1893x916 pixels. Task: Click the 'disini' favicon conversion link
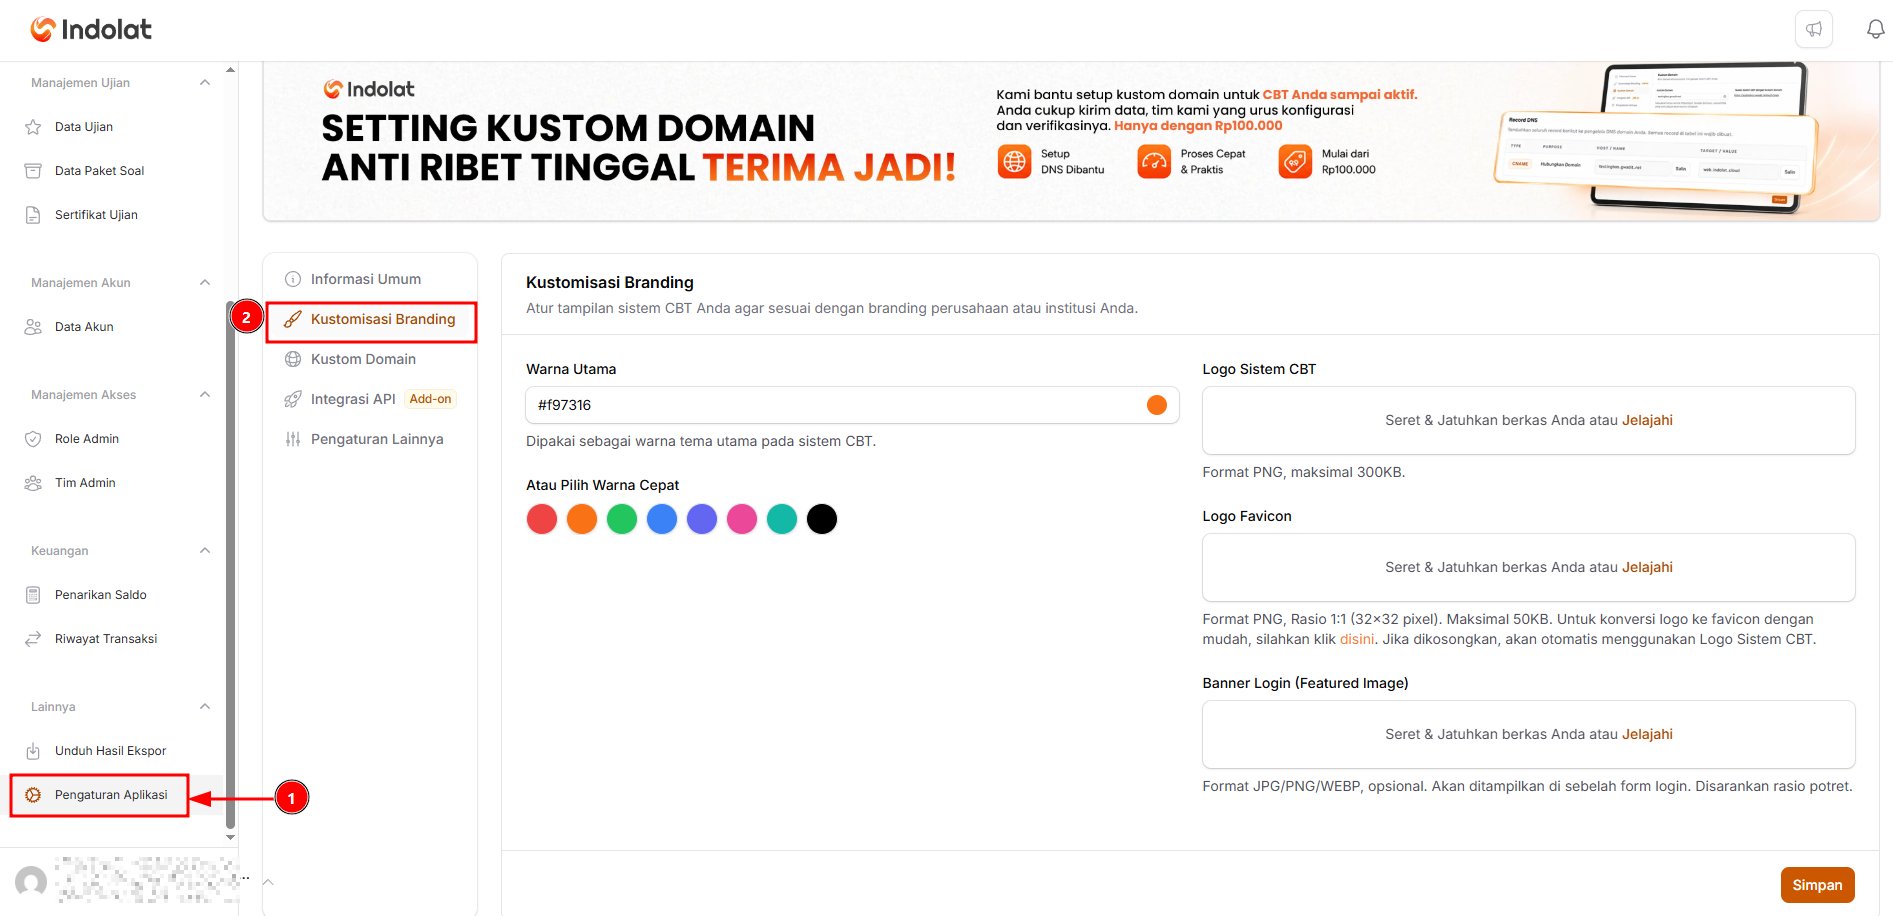point(1357,639)
